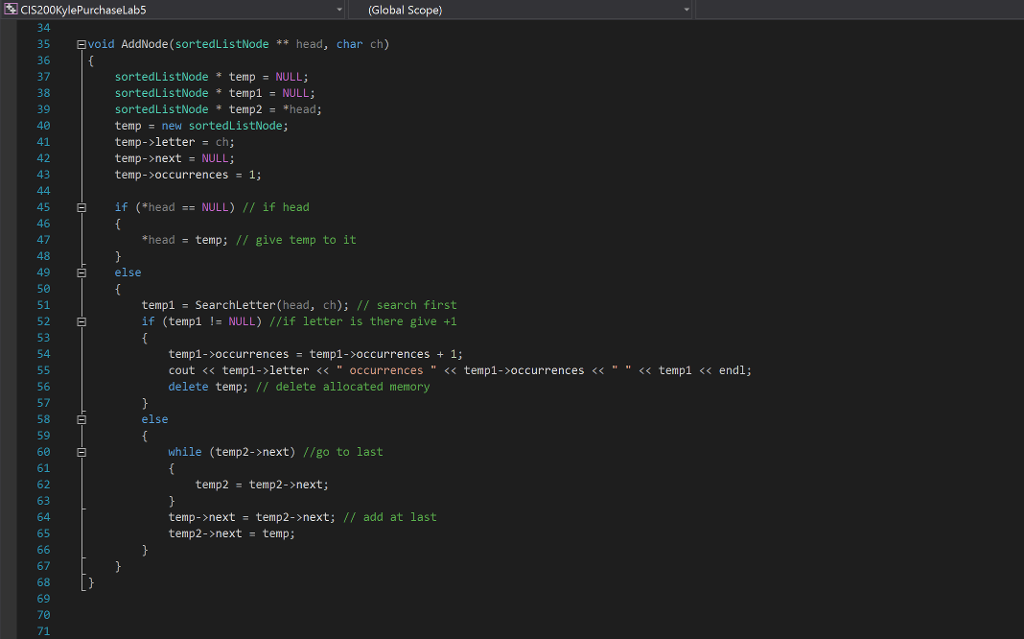Collapse the if (temp1 != NULL) block
Viewport: 1024px width, 639px height.
pyautogui.click(x=81, y=321)
